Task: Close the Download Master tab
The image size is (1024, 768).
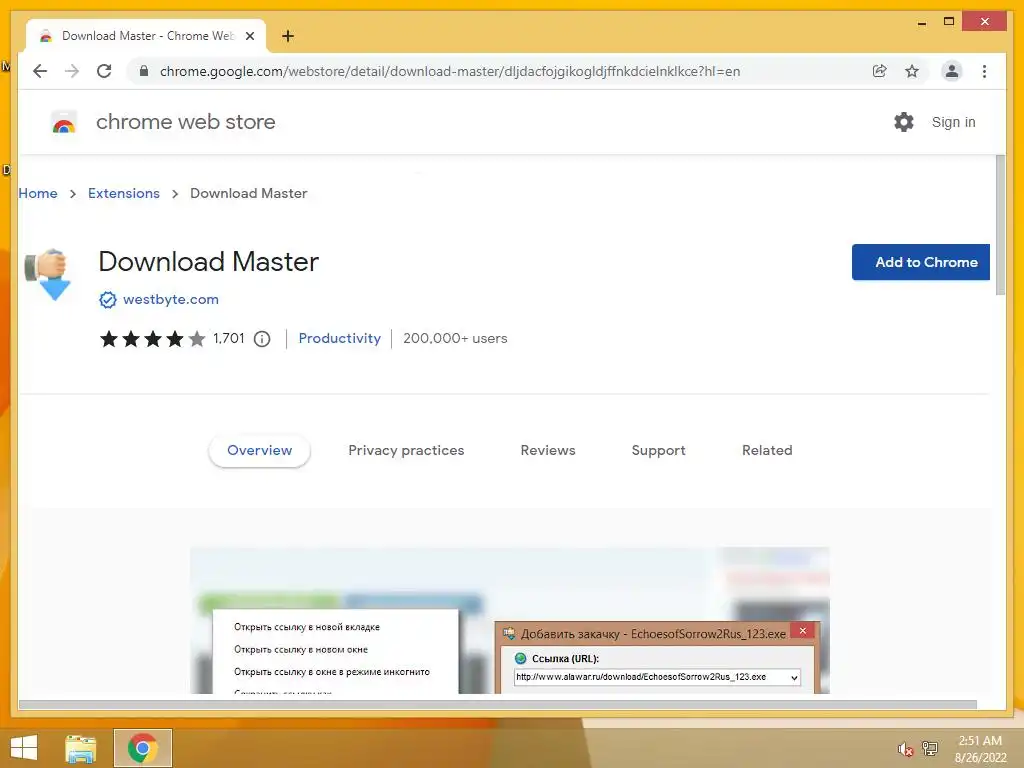Action: (249, 36)
